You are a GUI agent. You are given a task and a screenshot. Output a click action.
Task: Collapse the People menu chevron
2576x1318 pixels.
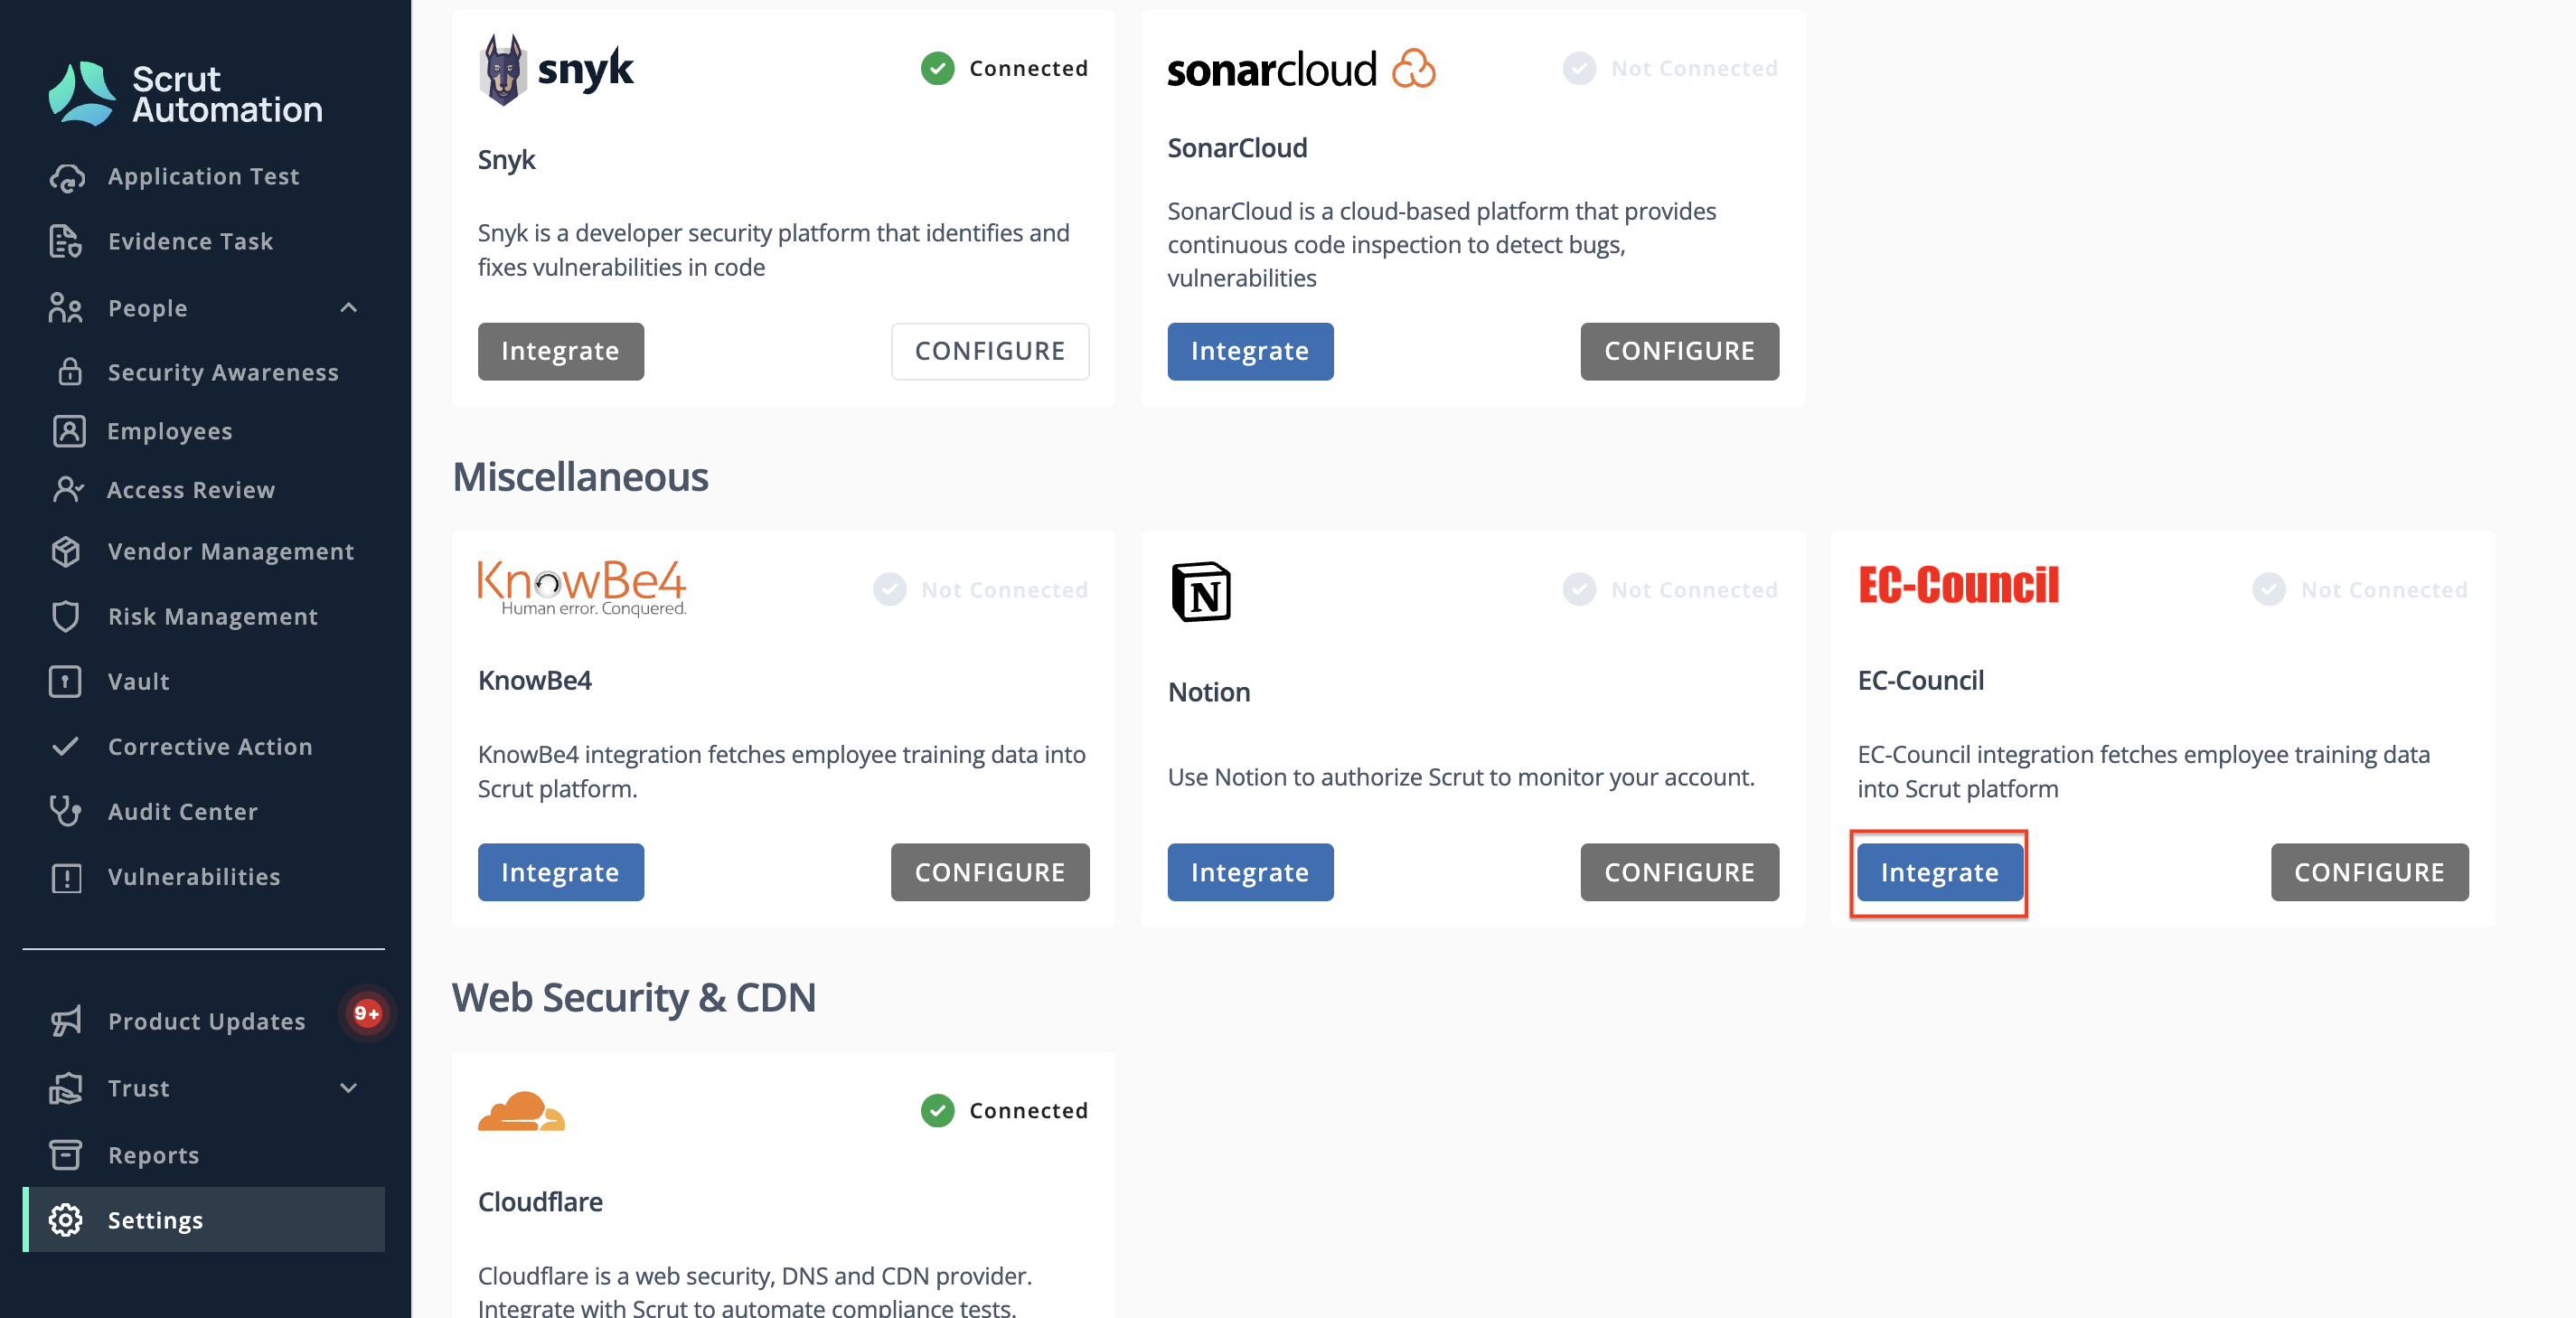tap(348, 308)
